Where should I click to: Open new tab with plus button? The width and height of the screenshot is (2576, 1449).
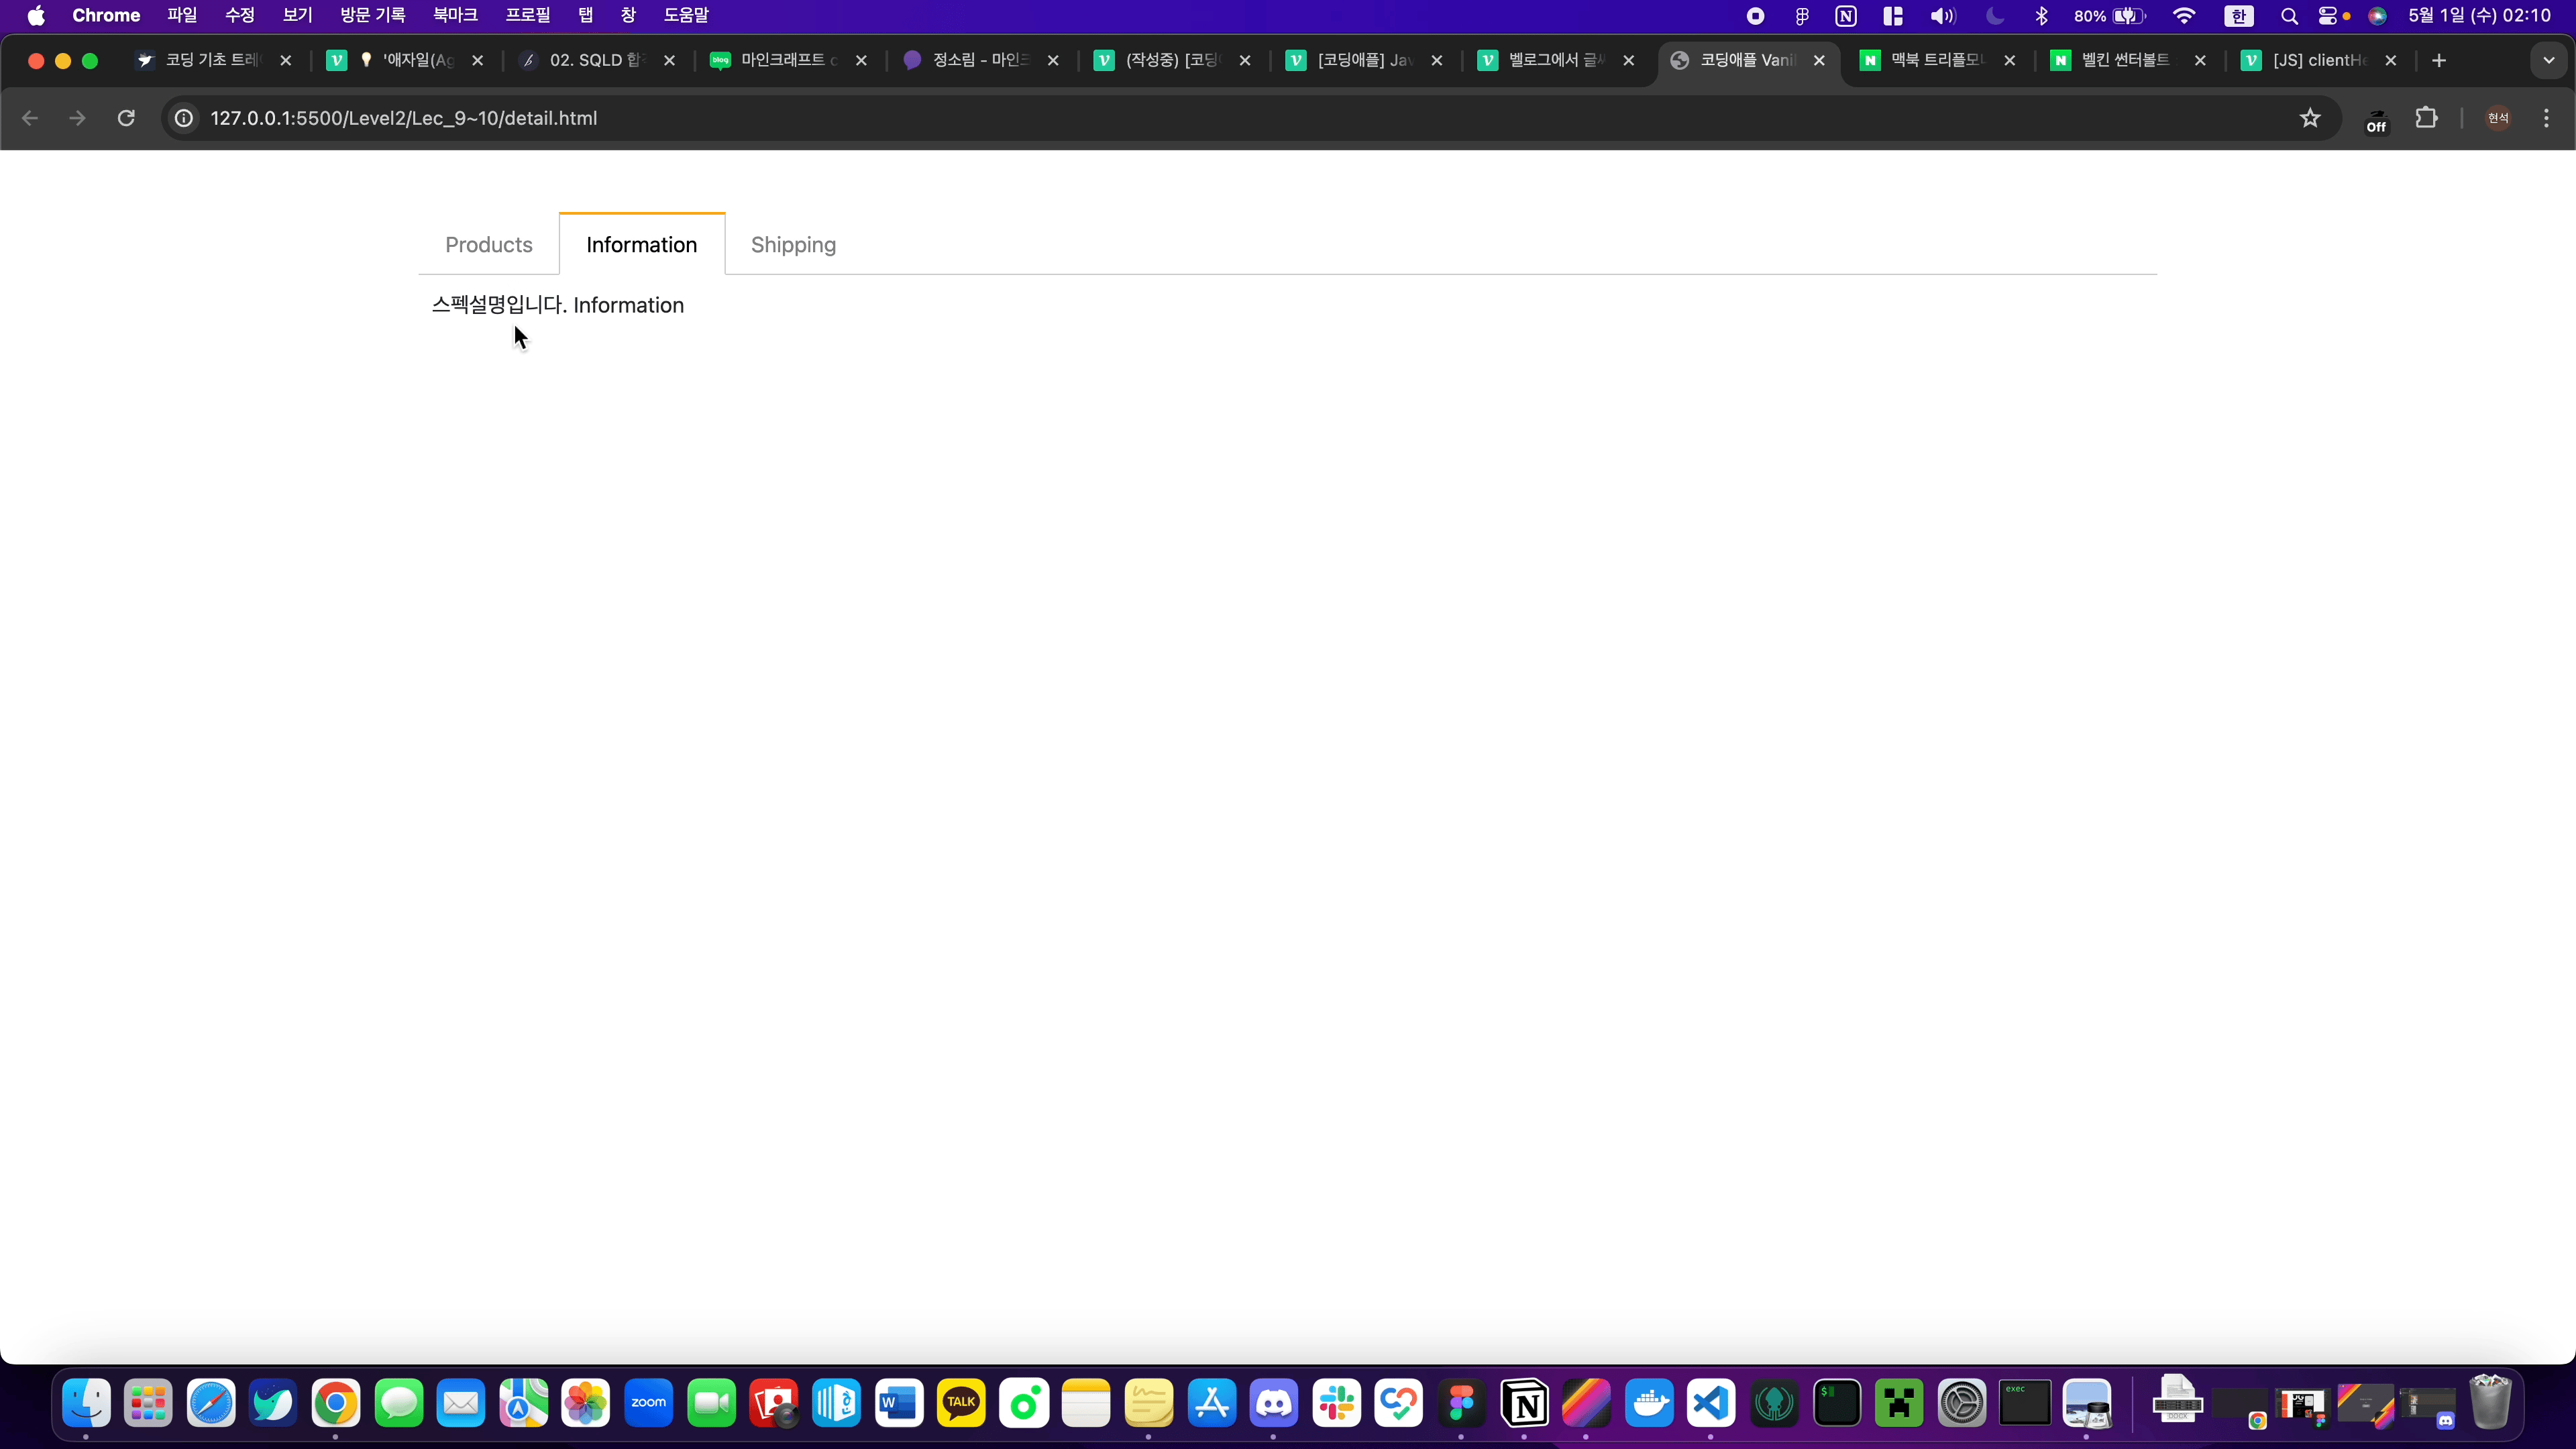point(2438,60)
